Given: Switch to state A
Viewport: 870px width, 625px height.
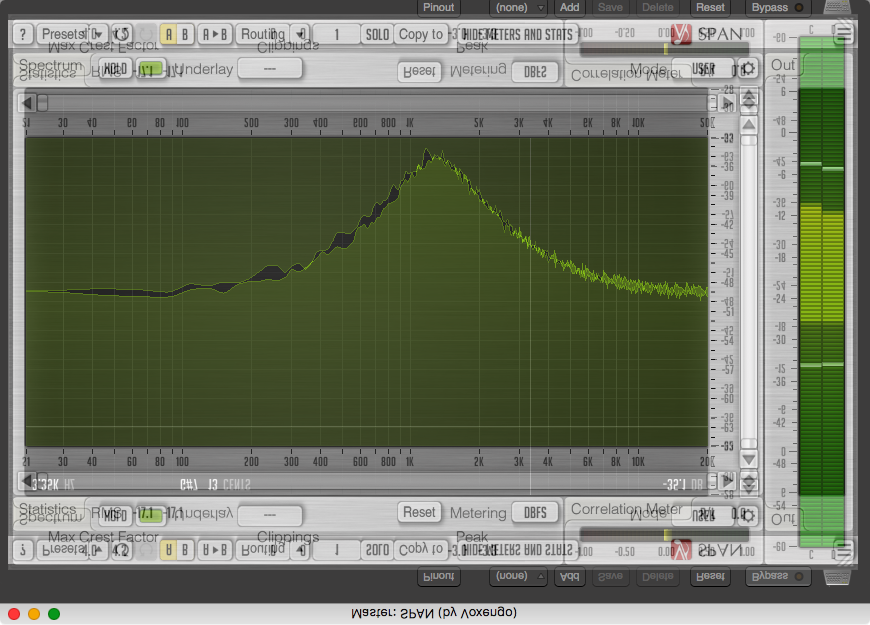Looking at the screenshot, I should click(169, 34).
